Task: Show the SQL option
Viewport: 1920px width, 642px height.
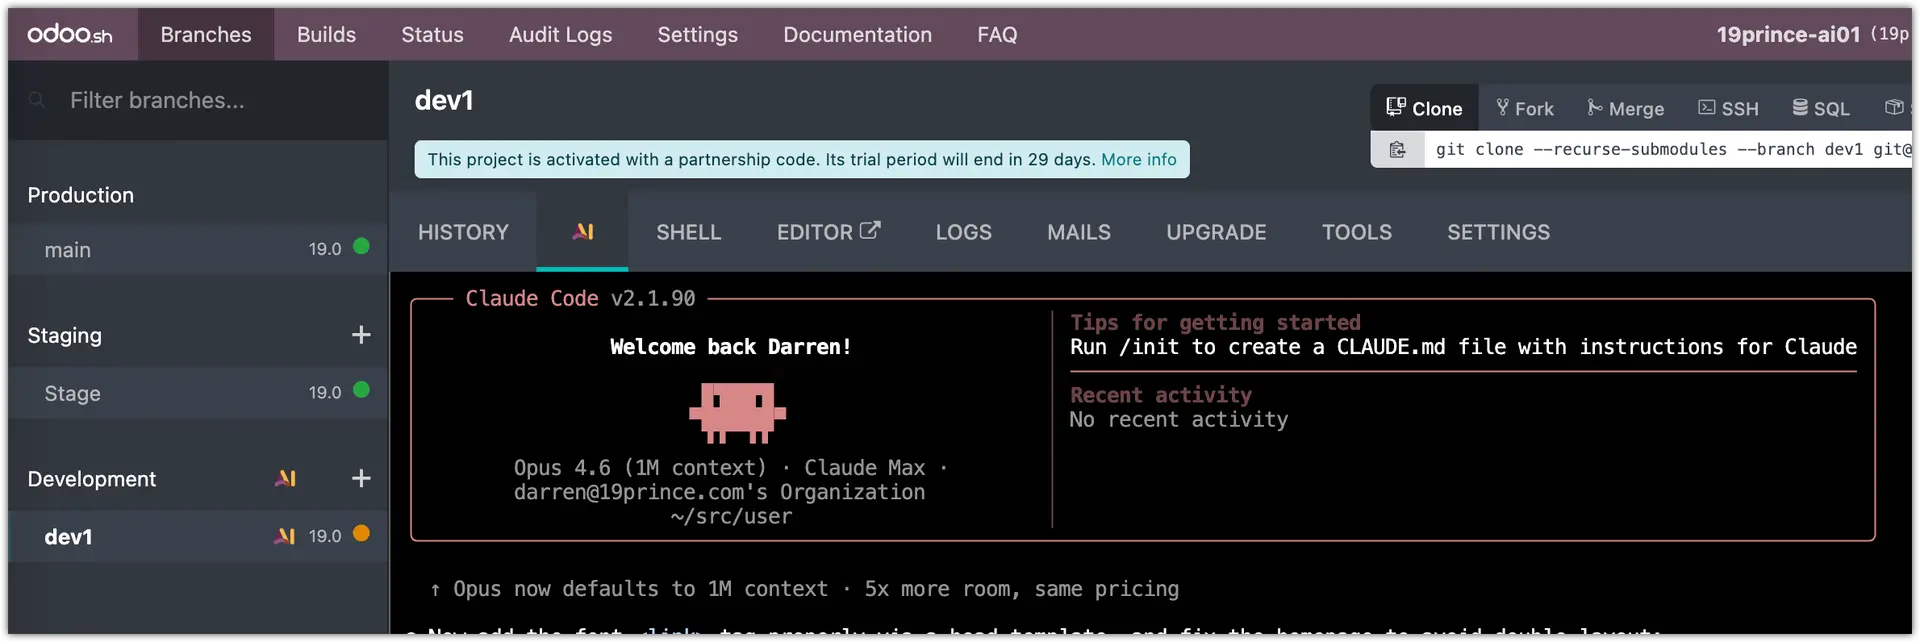Action: tap(1820, 108)
